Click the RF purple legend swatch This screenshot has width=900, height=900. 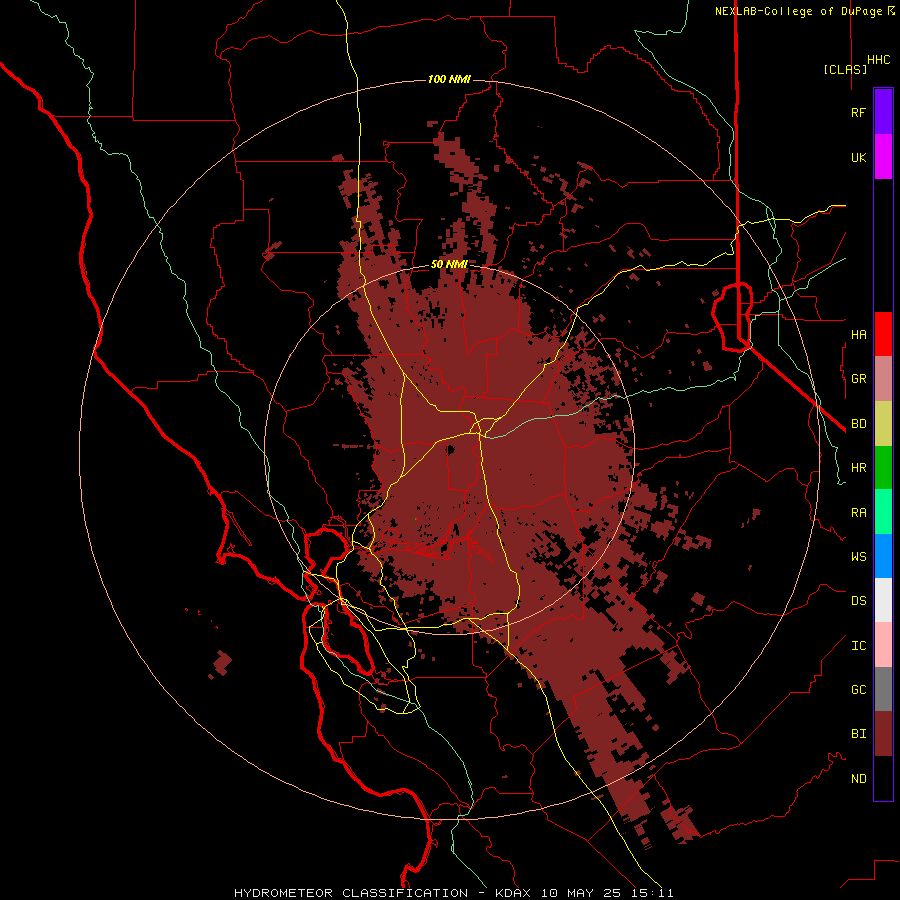coord(883,112)
